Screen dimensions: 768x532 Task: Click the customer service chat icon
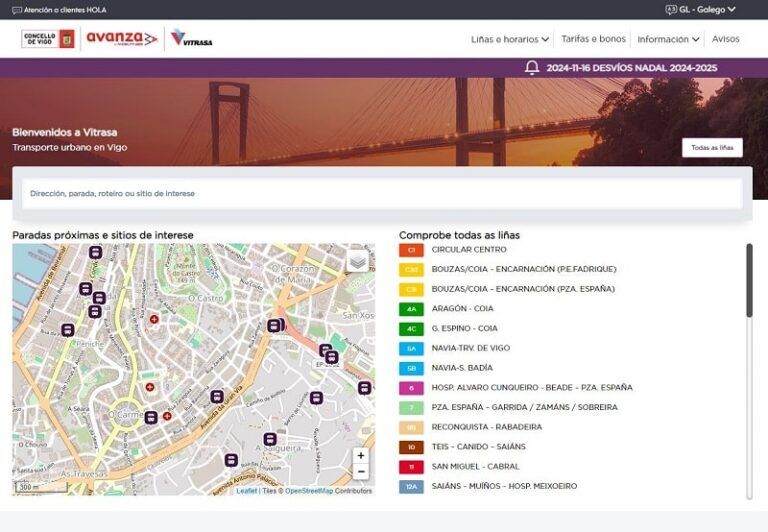pos(17,10)
